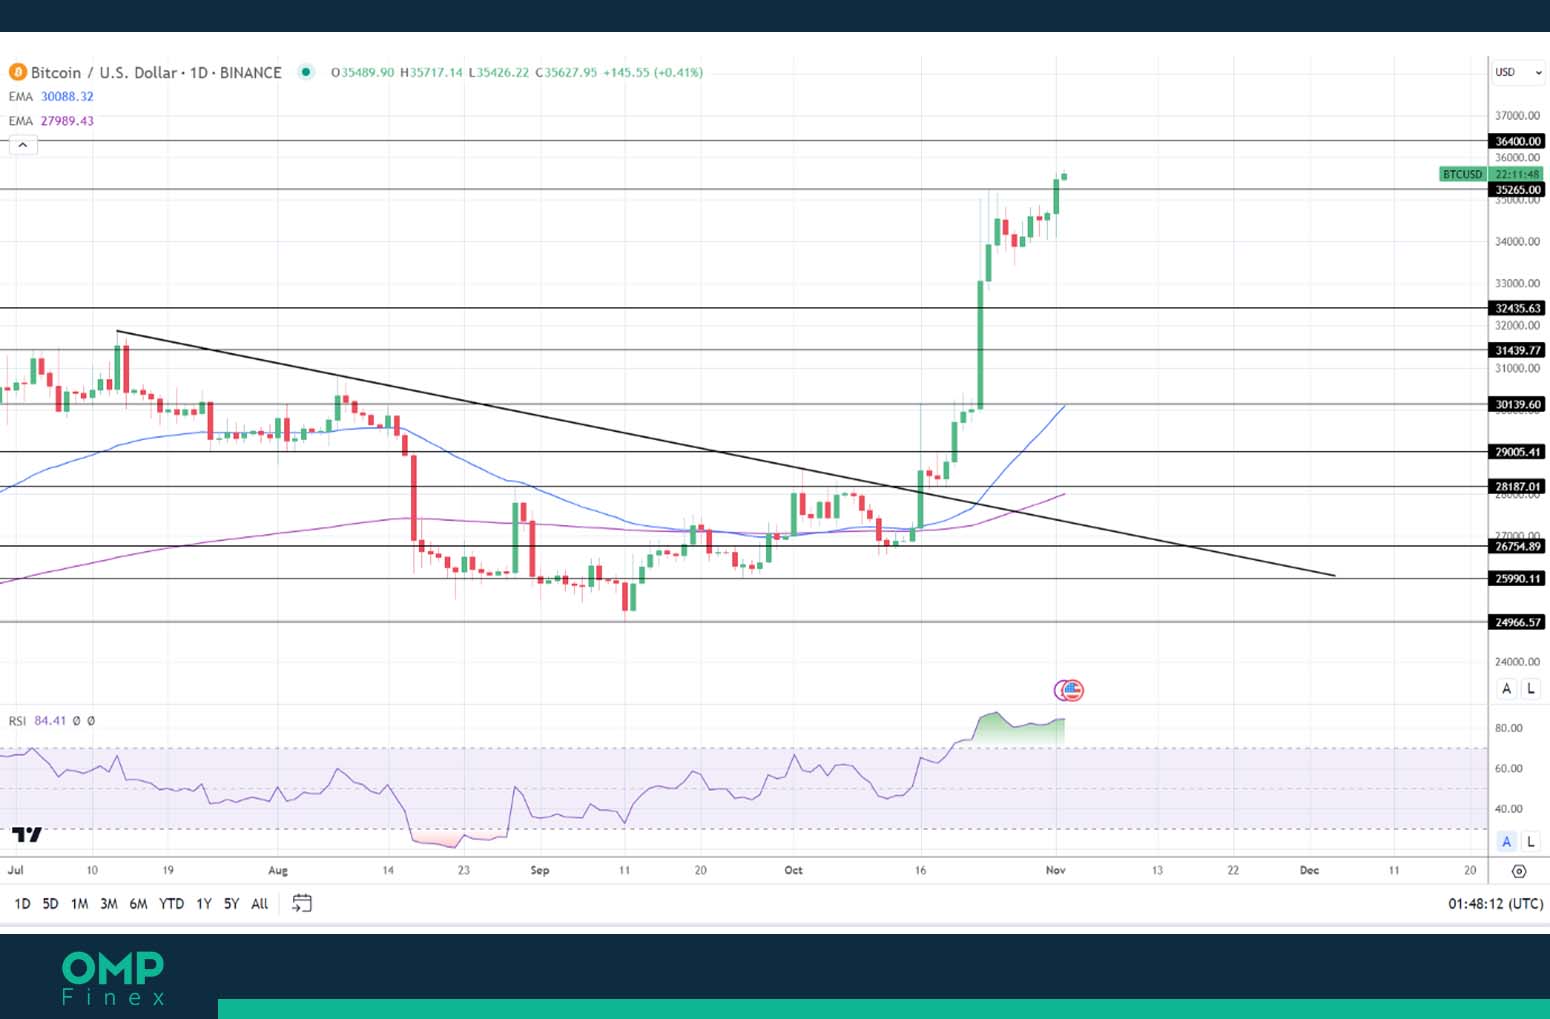Click the 24966.57 price level label
Image resolution: width=1550 pixels, height=1019 pixels.
1517,622
